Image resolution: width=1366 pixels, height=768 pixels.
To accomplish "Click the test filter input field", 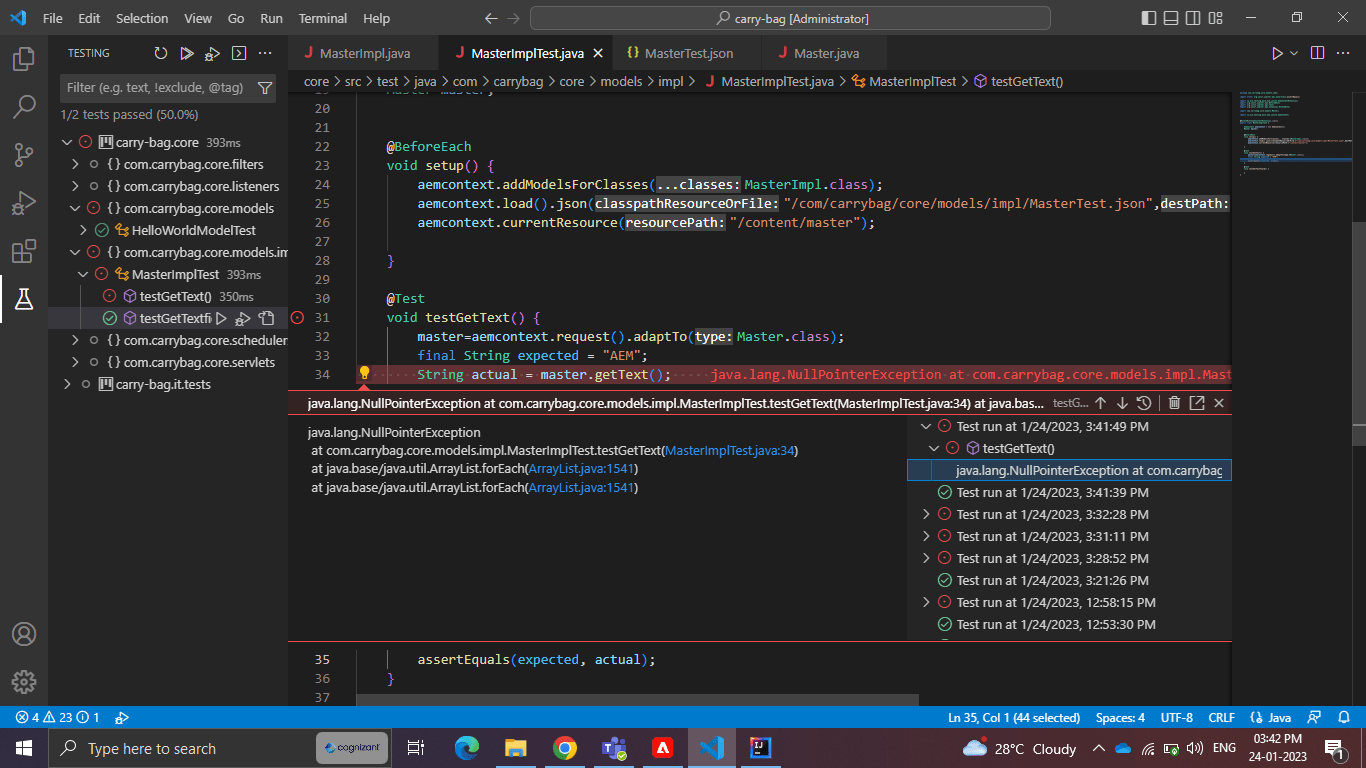I will 155,88.
